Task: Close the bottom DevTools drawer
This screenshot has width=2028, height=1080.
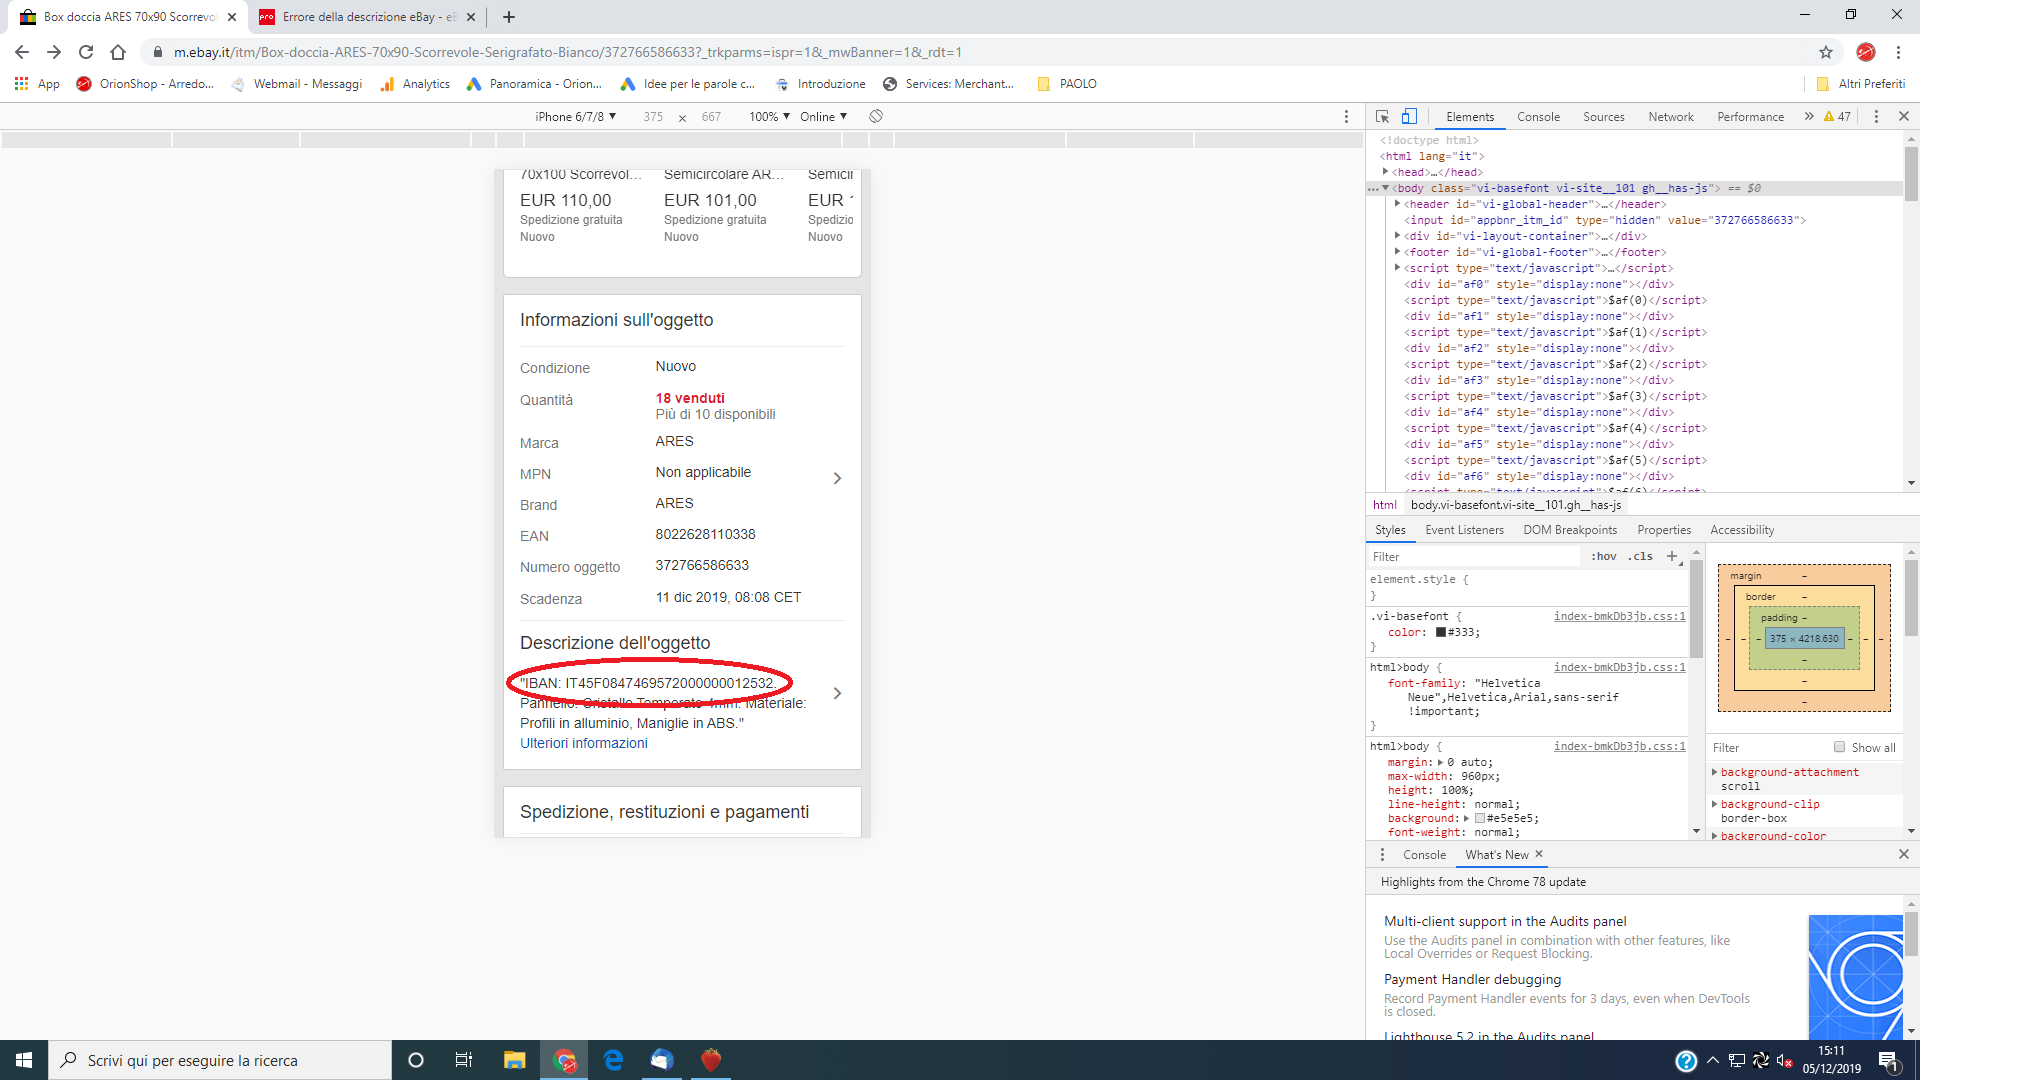Action: [1904, 854]
